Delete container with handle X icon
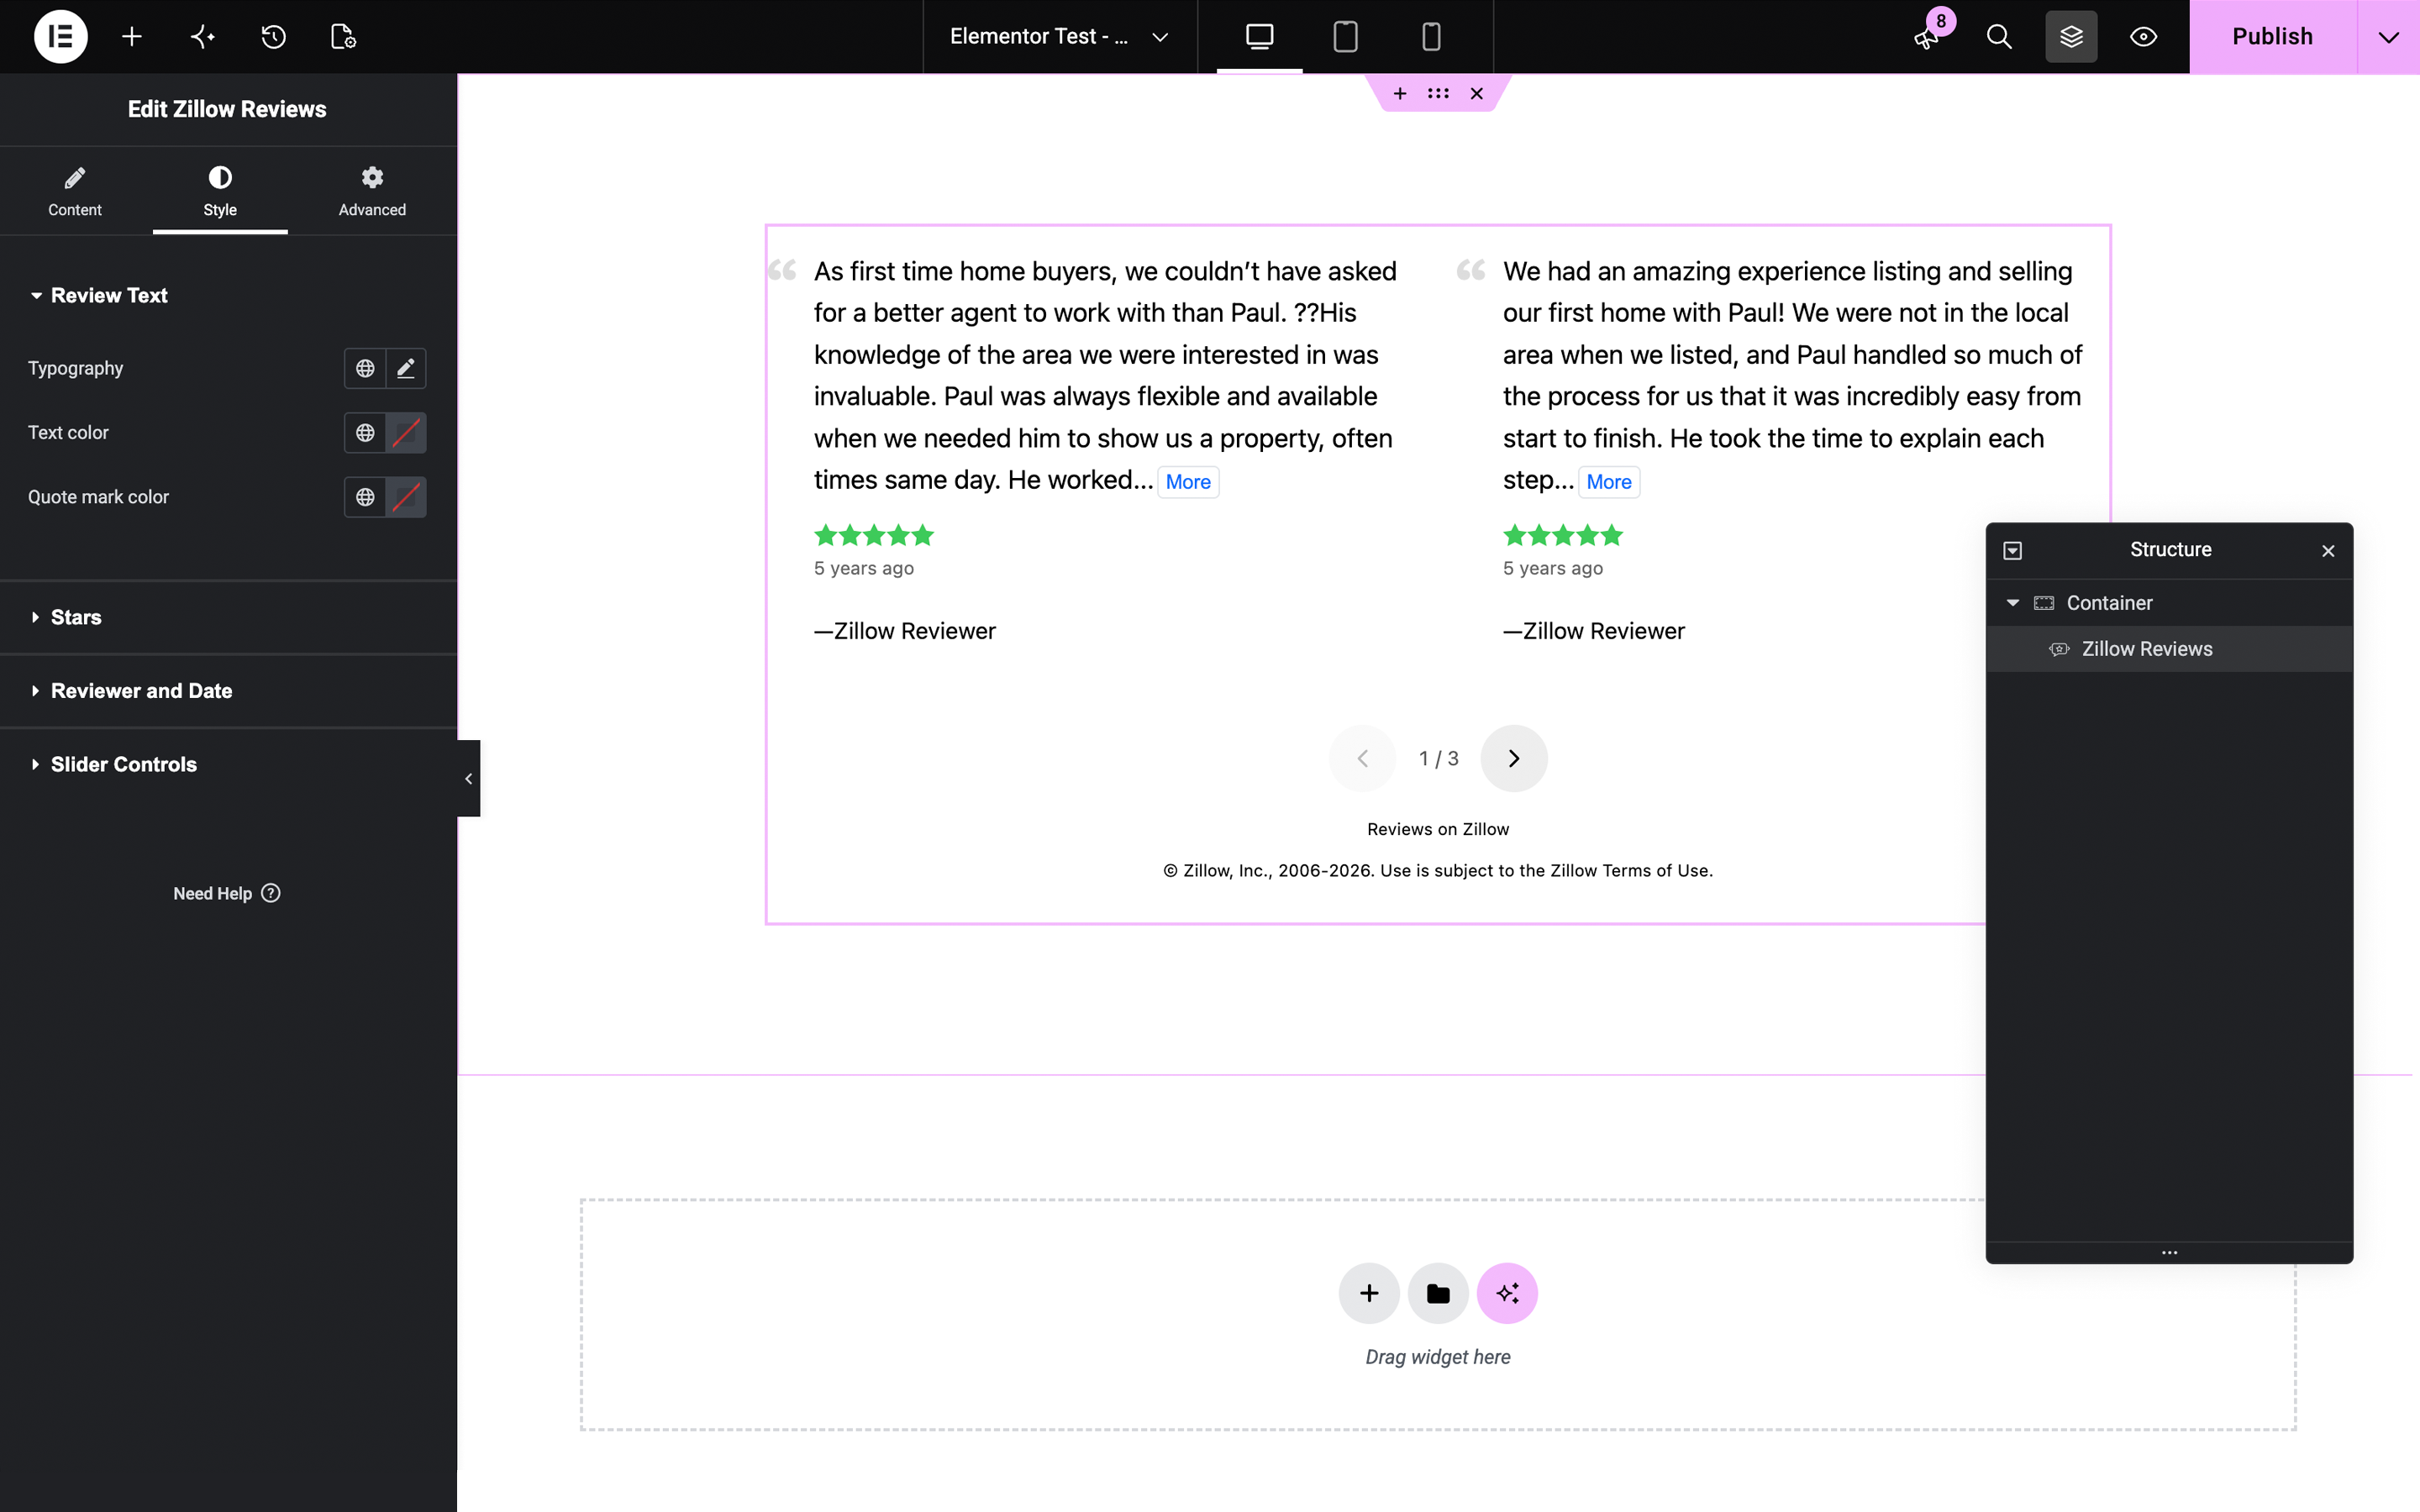This screenshot has width=2420, height=1512. click(x=1476, y=93)
